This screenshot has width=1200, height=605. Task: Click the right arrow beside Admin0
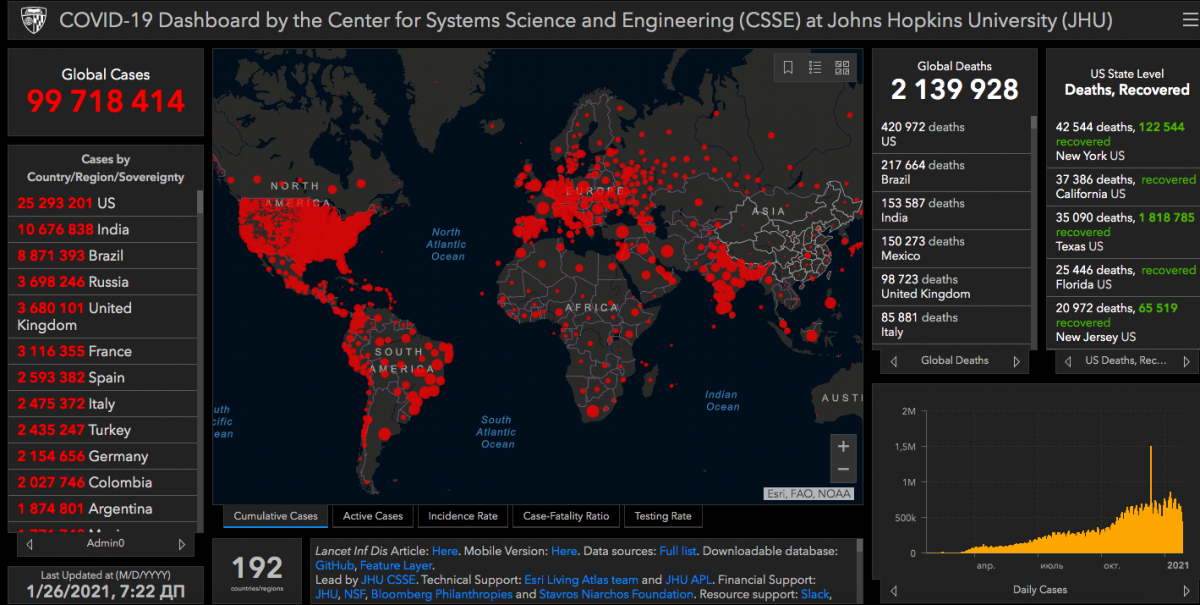181,545
